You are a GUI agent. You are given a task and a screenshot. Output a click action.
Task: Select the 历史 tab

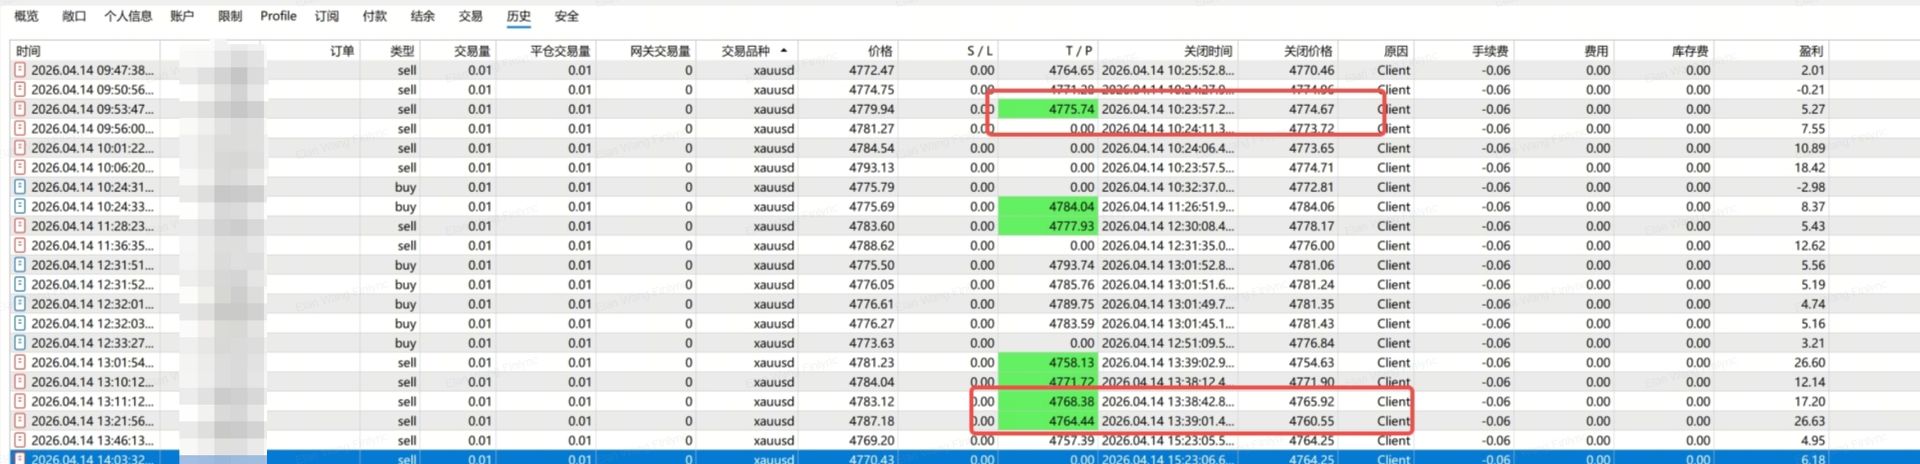click(x=519, y=16)
